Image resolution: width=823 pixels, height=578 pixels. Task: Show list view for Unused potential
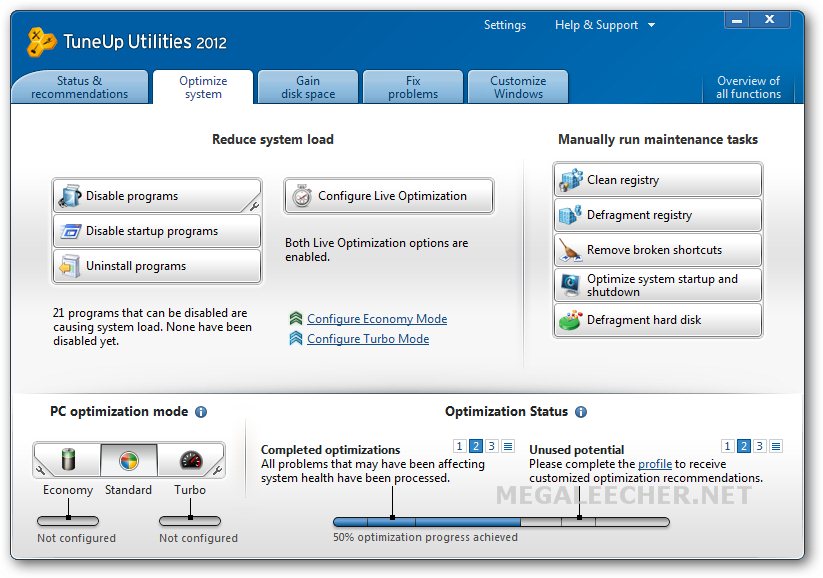(x=776, y=447)
